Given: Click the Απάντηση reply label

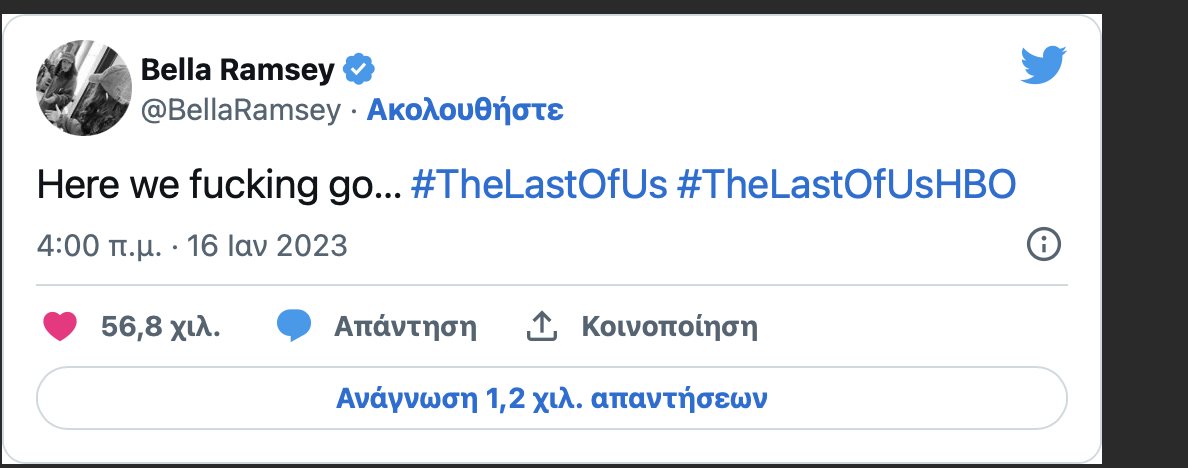Looking at the screenshot, I should (405, 326).
